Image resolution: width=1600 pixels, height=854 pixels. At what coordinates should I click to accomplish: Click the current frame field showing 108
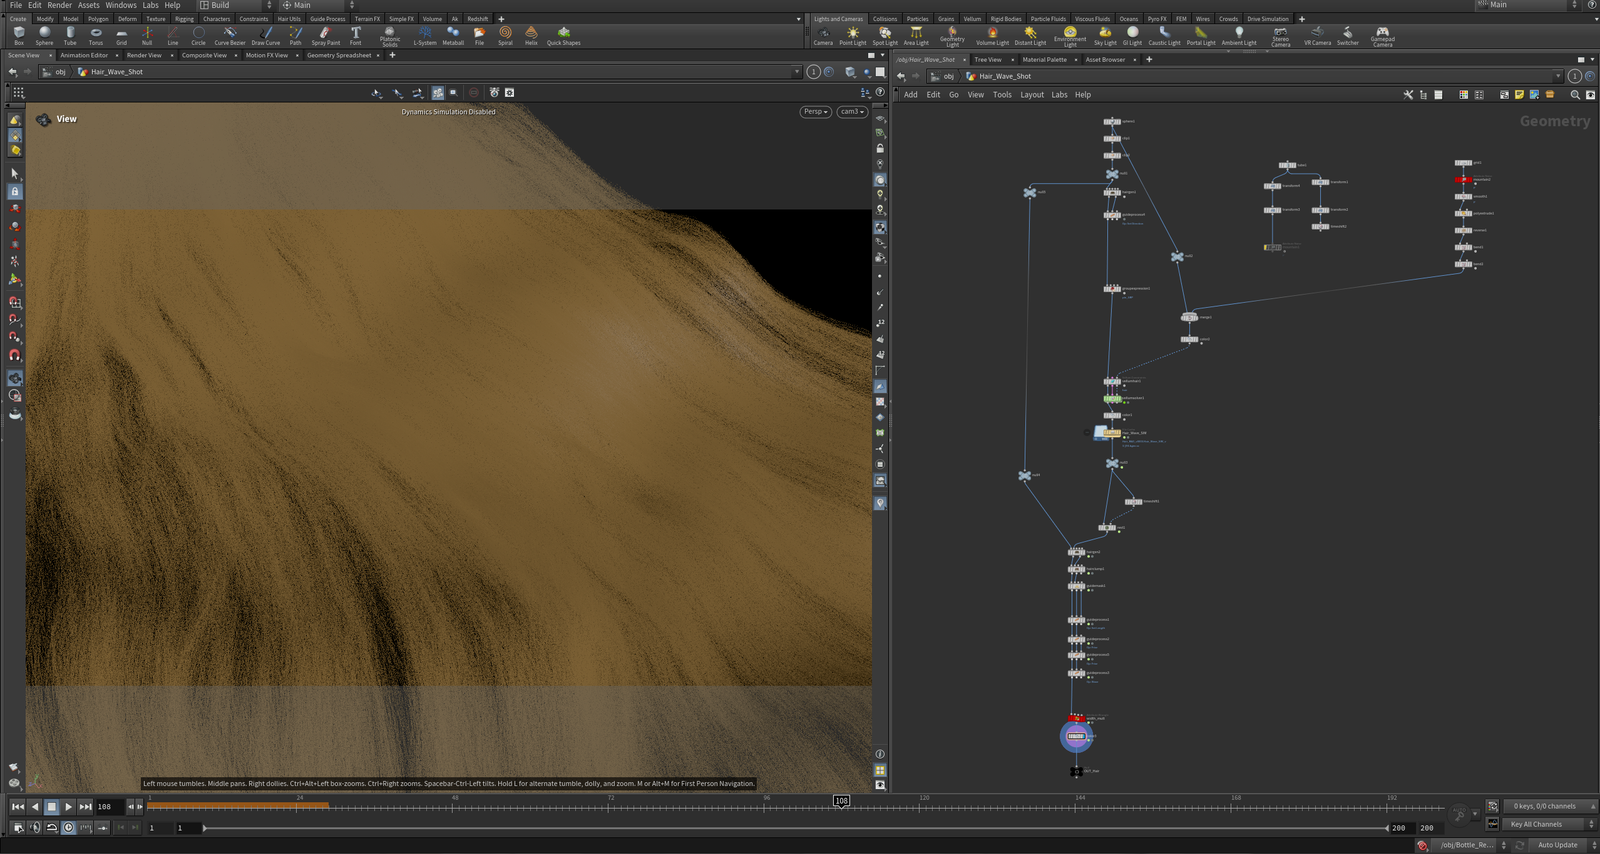pos(109,806)
